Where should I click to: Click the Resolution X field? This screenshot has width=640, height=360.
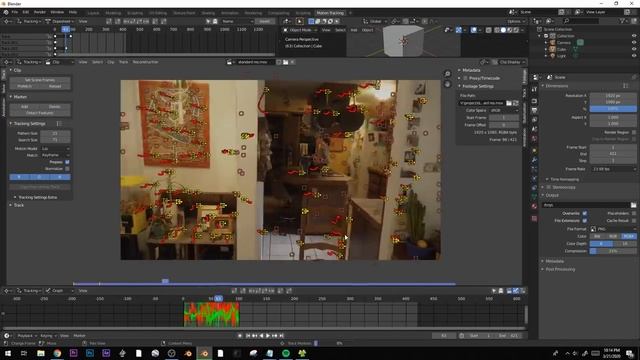(613, 96)
